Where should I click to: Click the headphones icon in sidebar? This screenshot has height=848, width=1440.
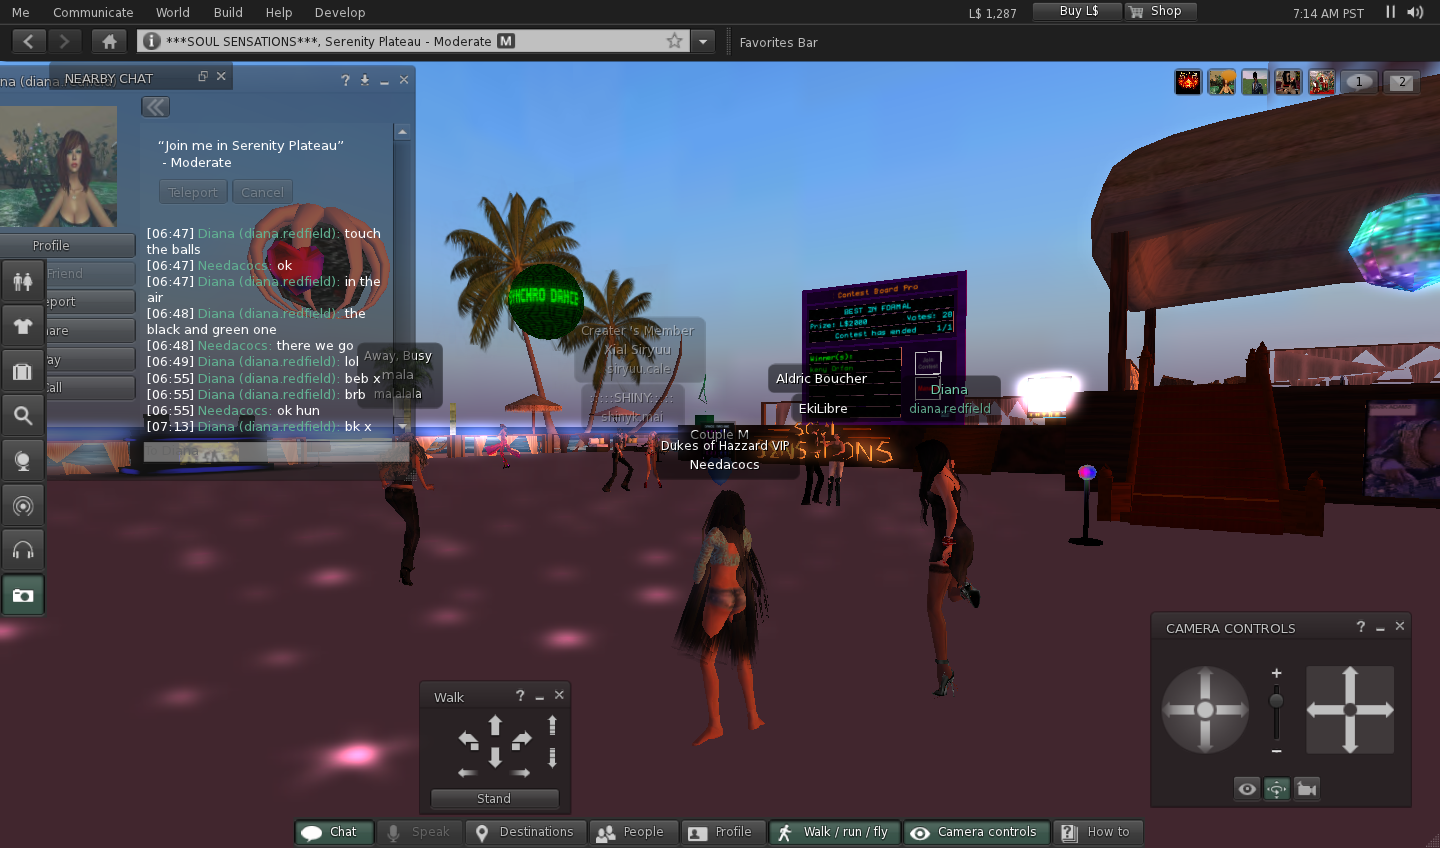click(23, 550)
